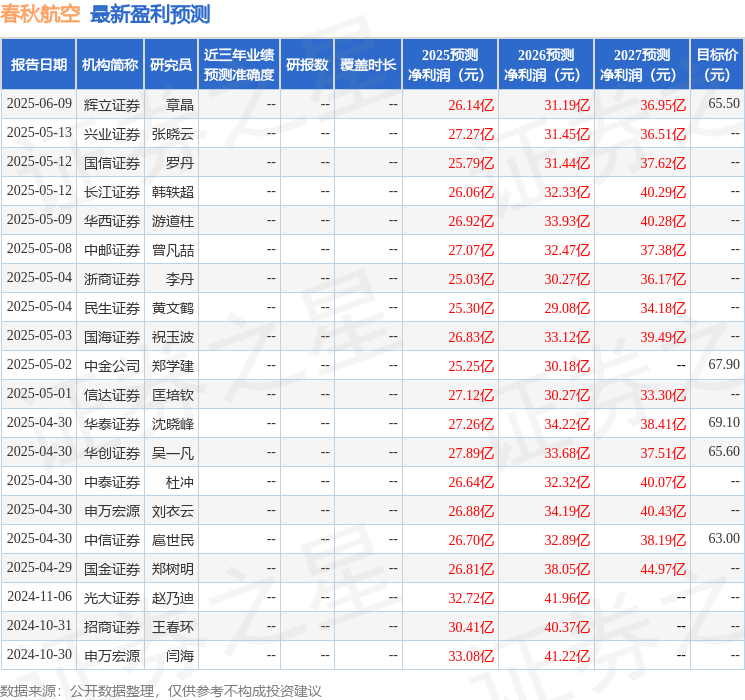Select 华西证券 institution cell

point(112,221)
